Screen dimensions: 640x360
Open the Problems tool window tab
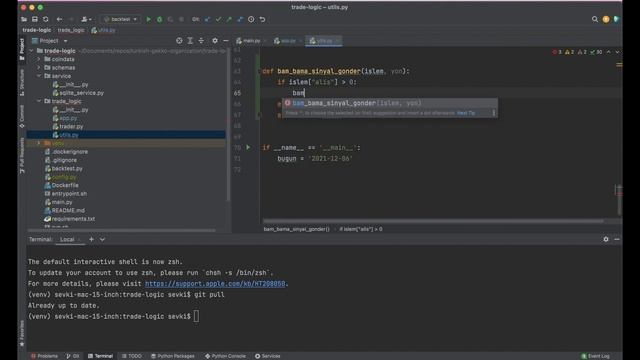pyautogui.click(x=44, y=356)
